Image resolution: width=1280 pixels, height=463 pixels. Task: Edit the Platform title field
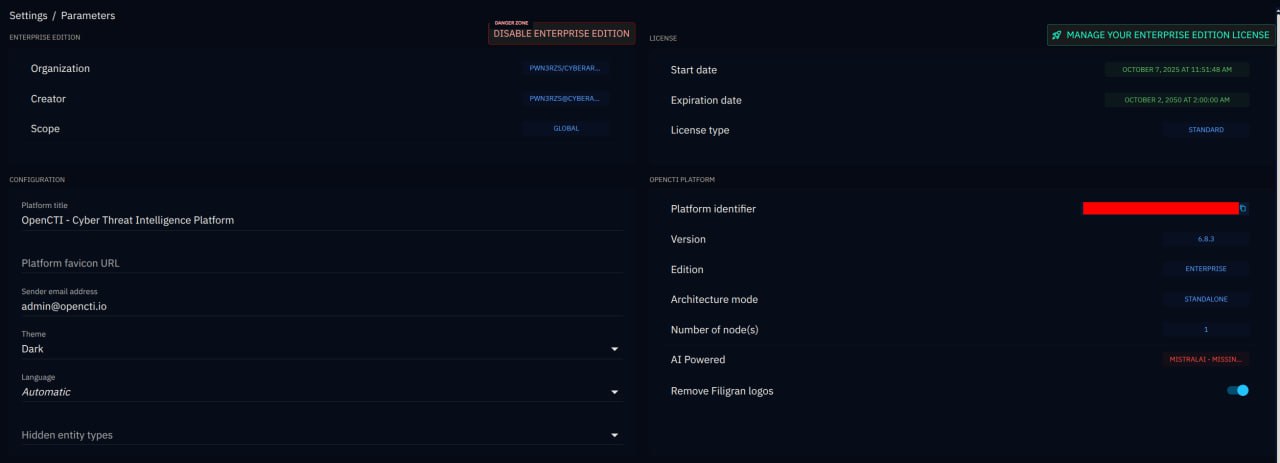coord(322,220)
